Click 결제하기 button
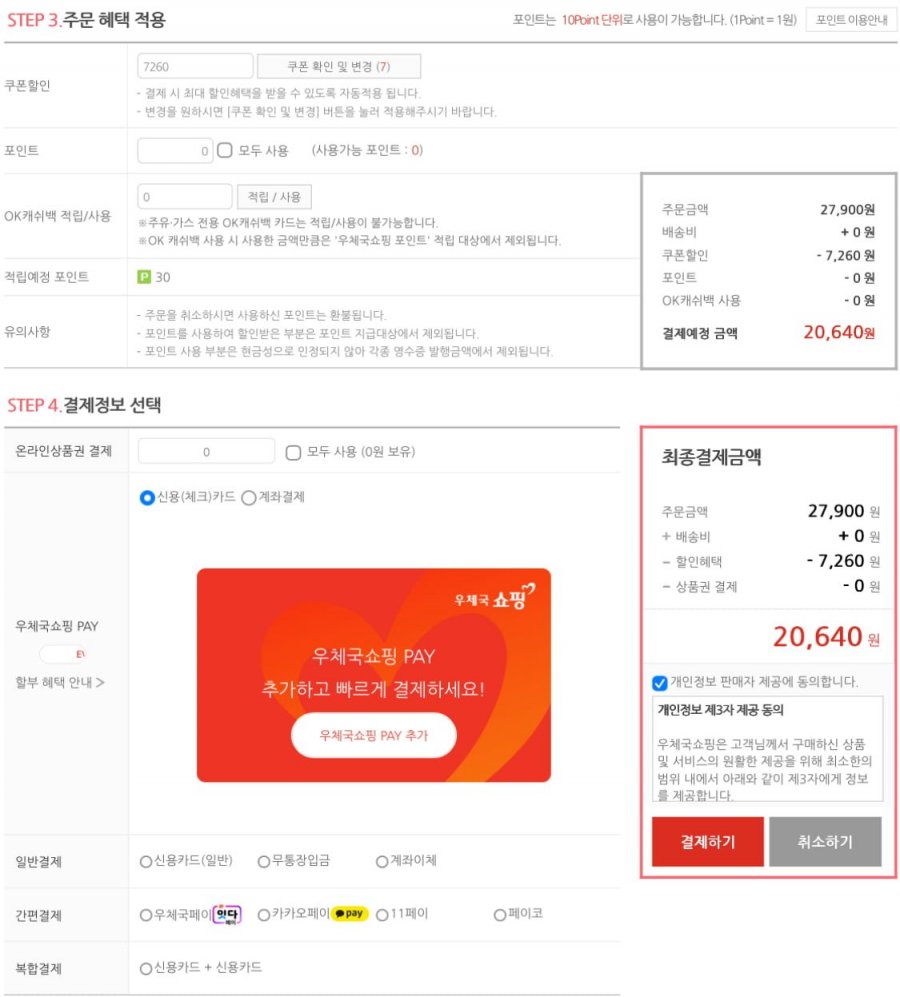The image size is (900, 997). [x=707, y=842]
